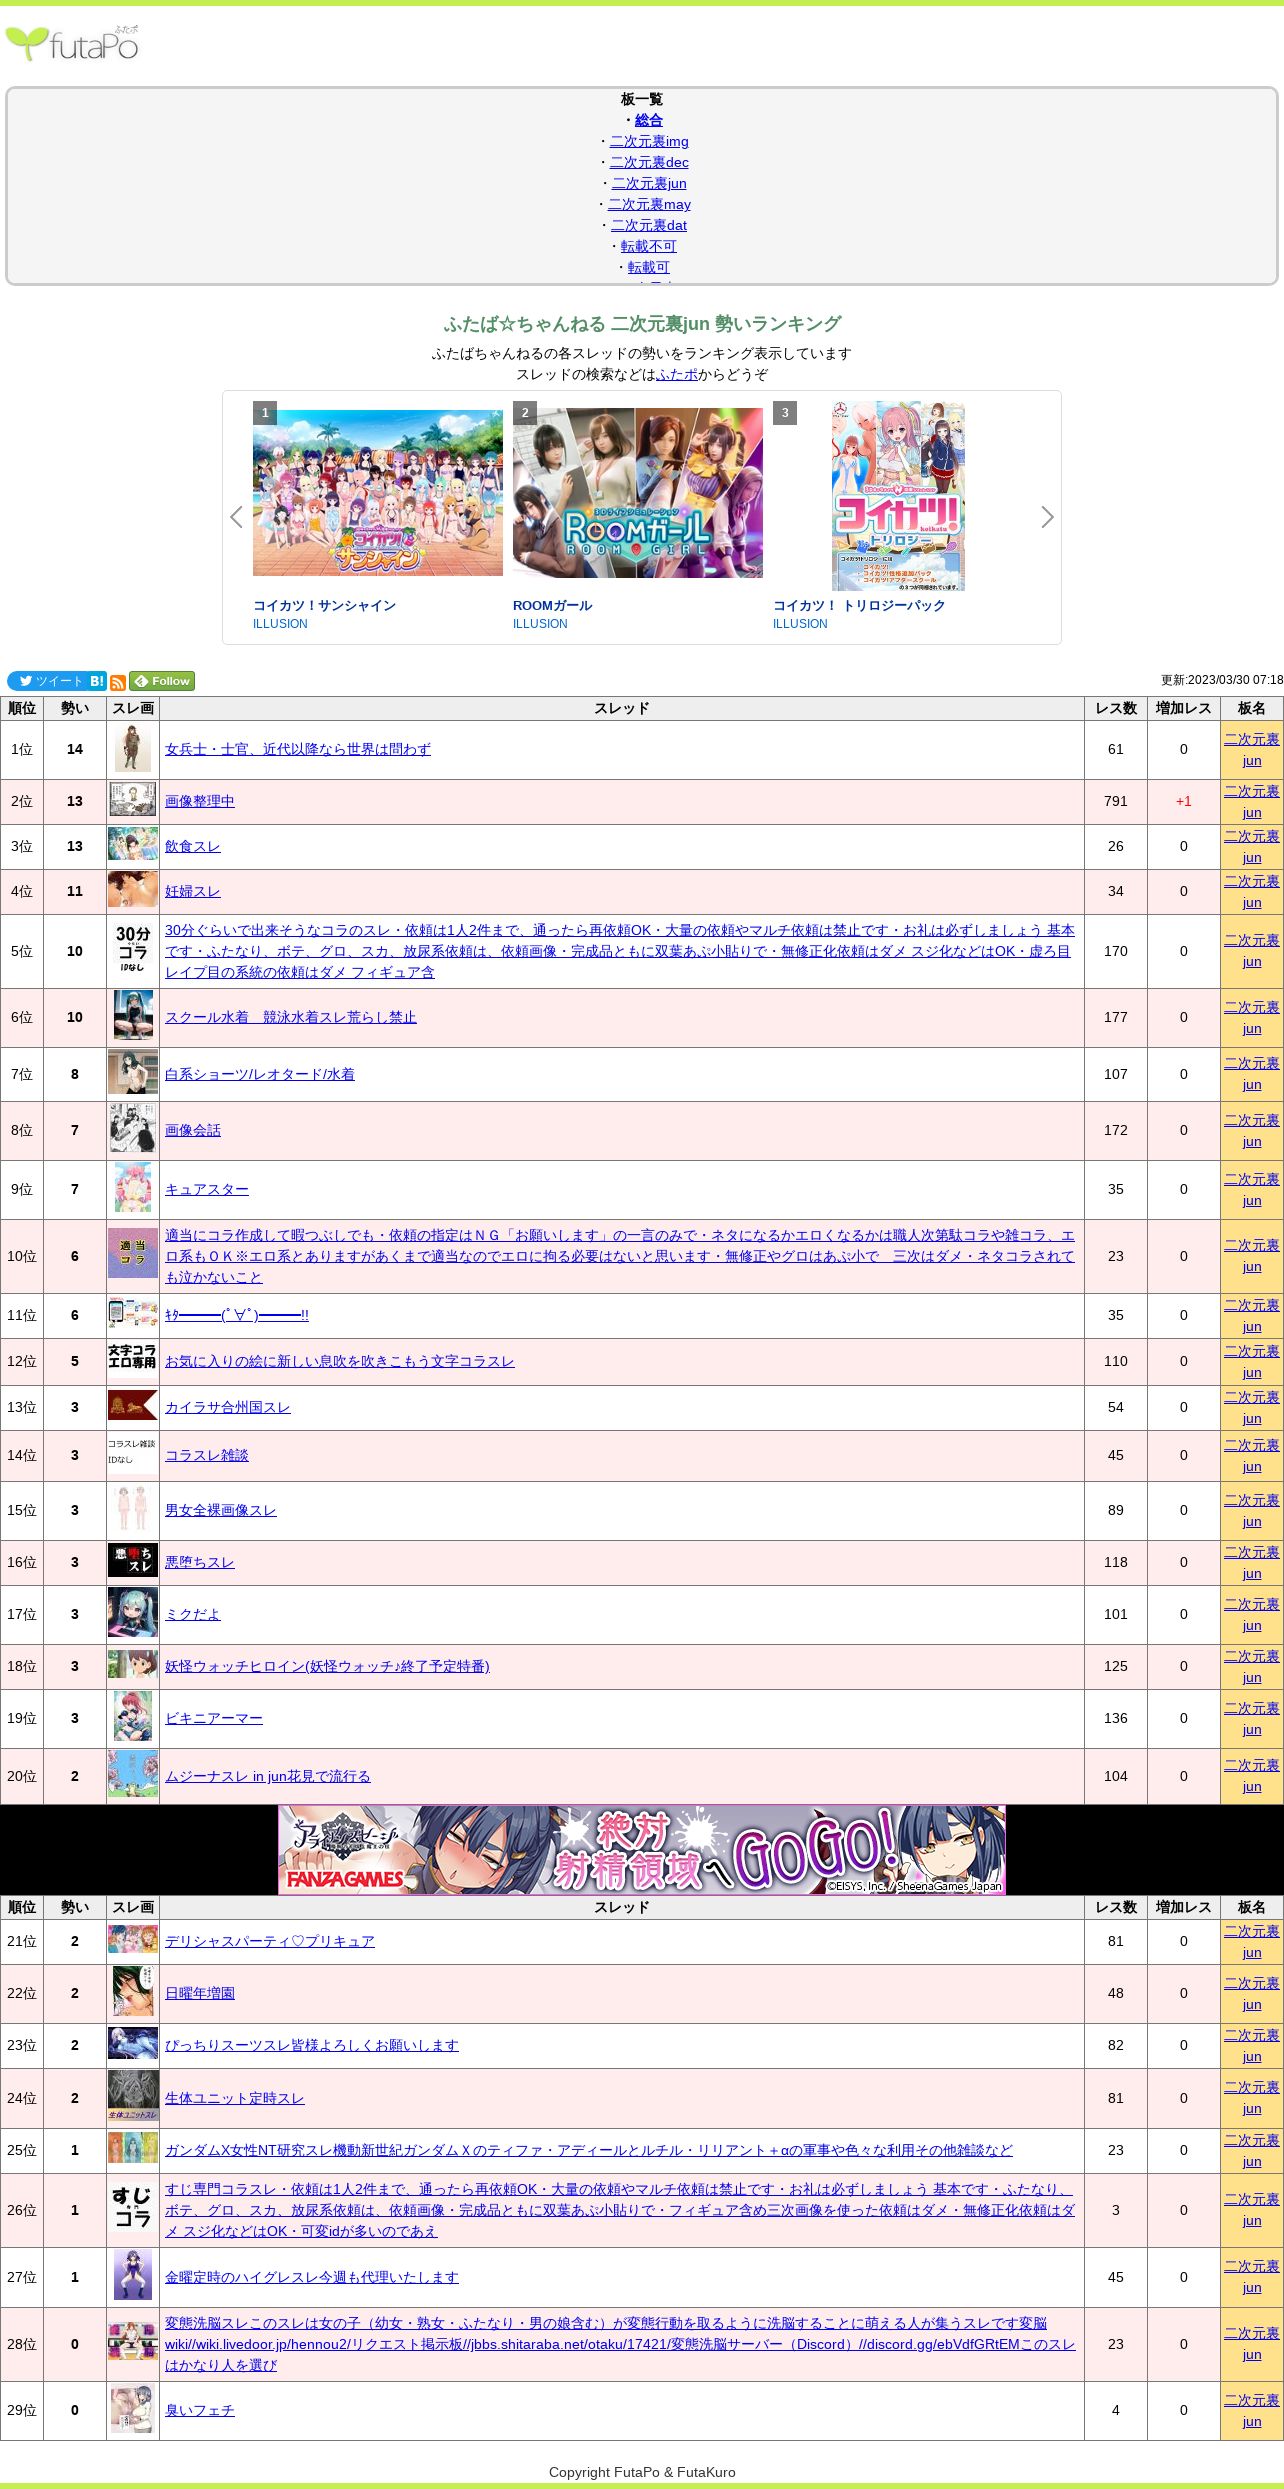1284x2489 pixels.
Task: Open thread デリシャスパーティ♡プリキュア
Action: (x=270, y=1941)
